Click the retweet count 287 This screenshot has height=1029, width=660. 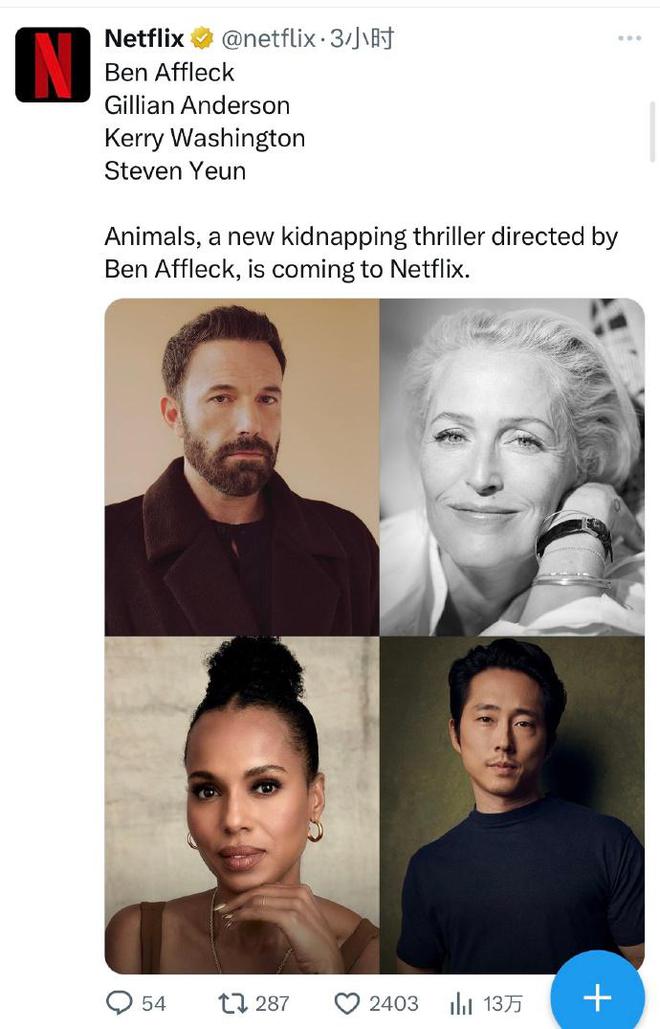[x=272, y=1003]
